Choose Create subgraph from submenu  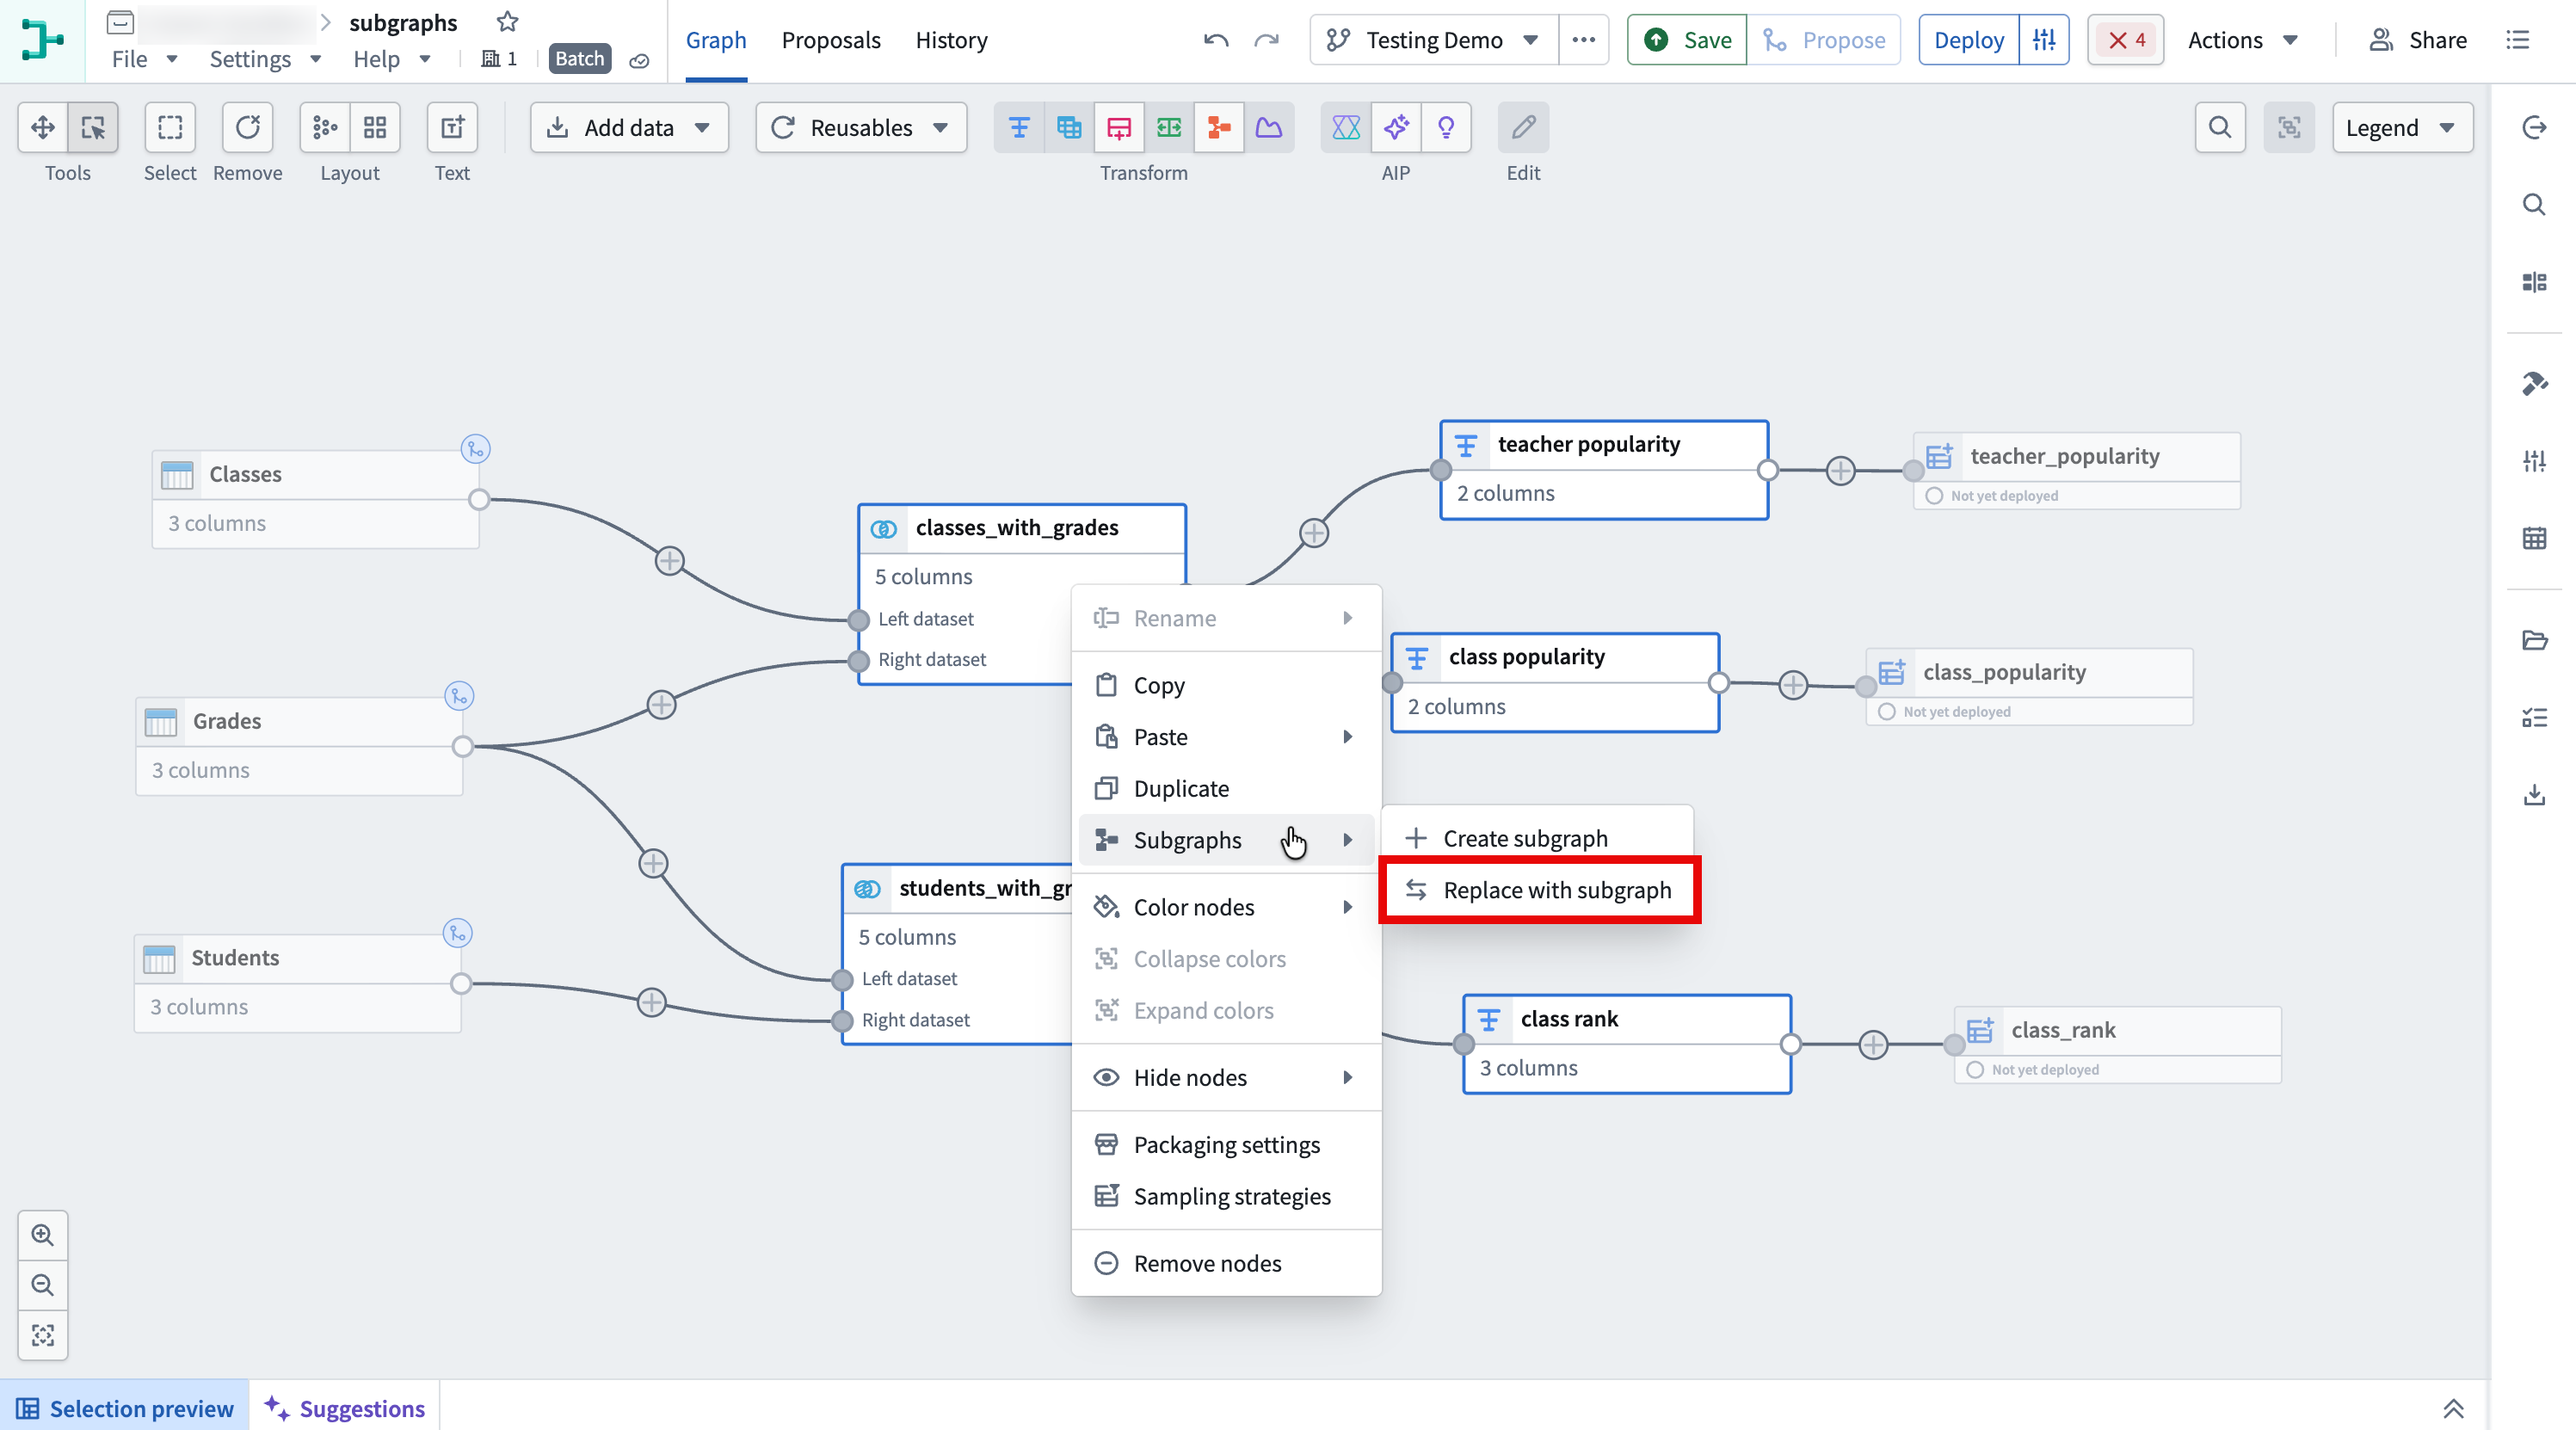click(x=1539, y=838)
